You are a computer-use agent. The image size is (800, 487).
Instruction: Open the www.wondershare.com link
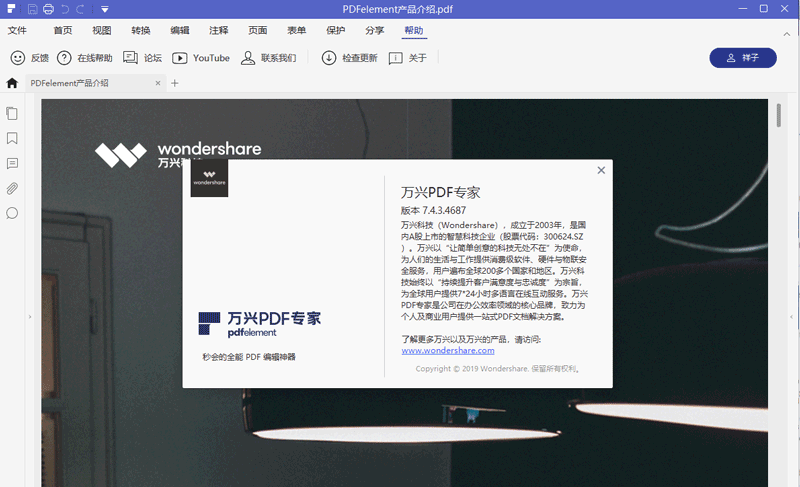pos(447,351)
